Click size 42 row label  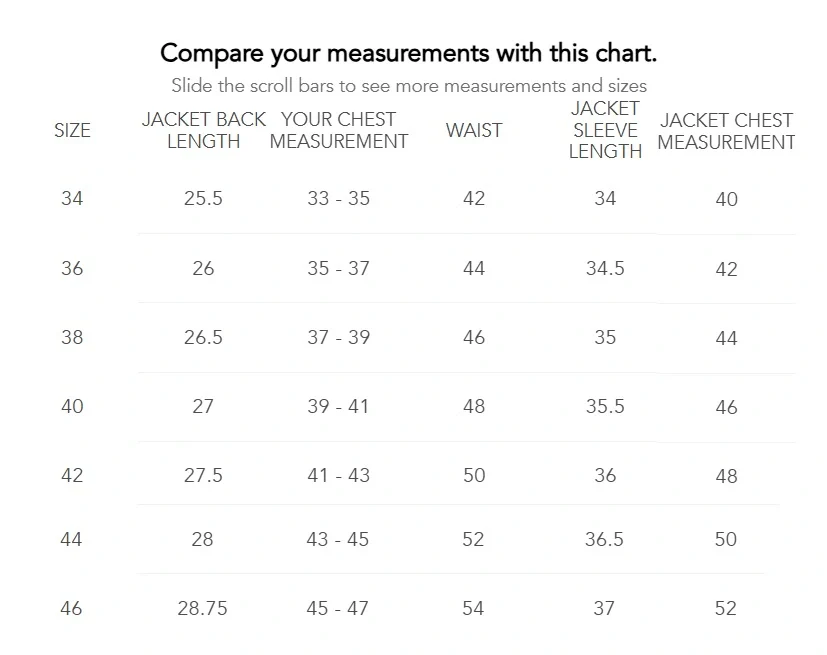(x=72, y=475)
